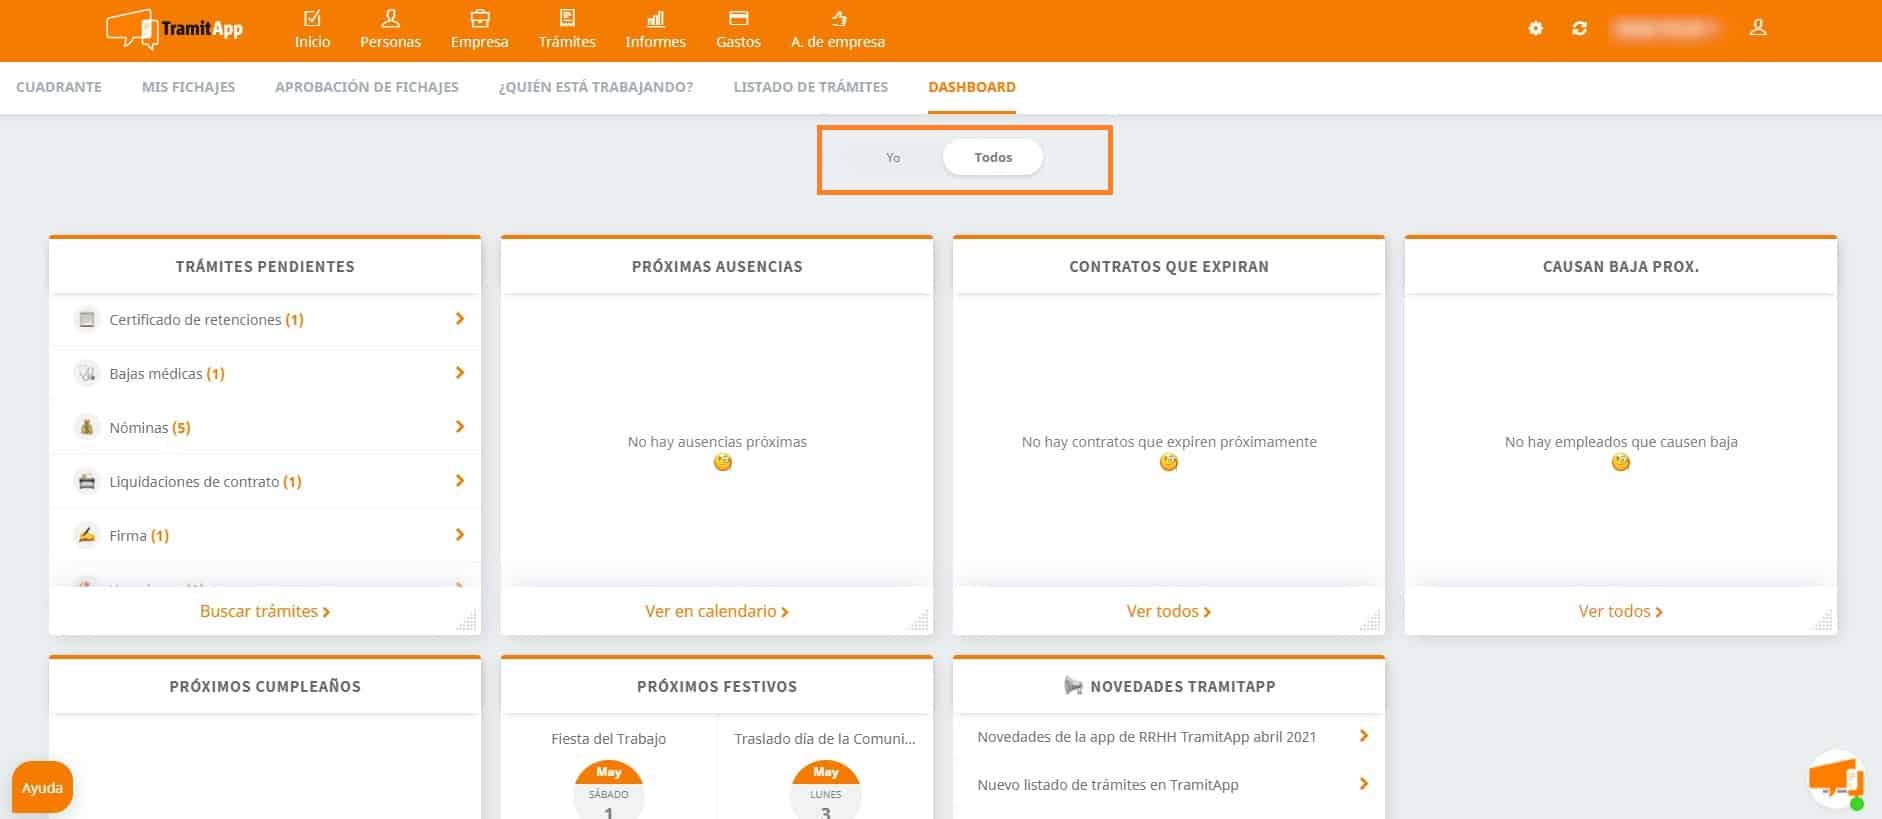Click the Trámites Pendientes header
This screenshot has height=819, width=1882.
[265, 266]
